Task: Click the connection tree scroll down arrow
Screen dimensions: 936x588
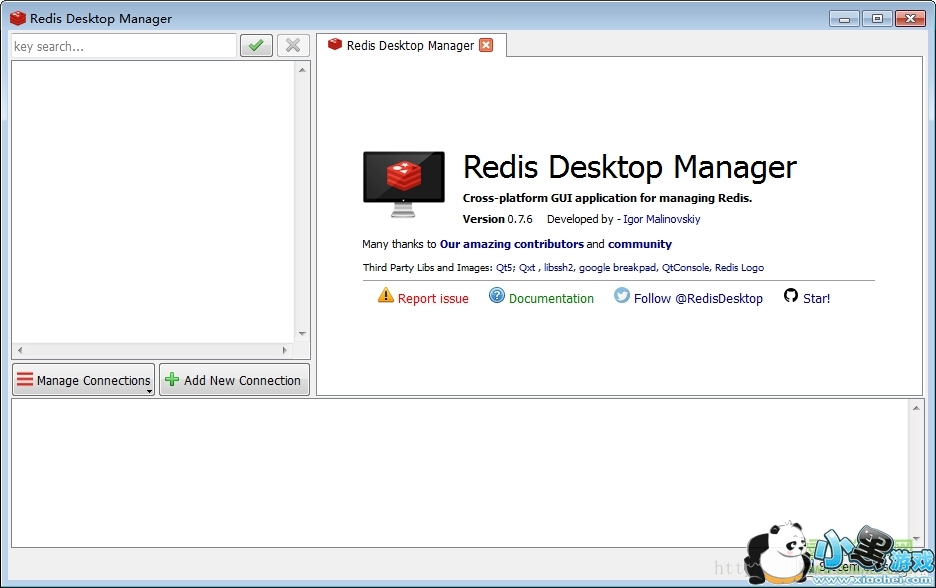Action: point(302,334)
